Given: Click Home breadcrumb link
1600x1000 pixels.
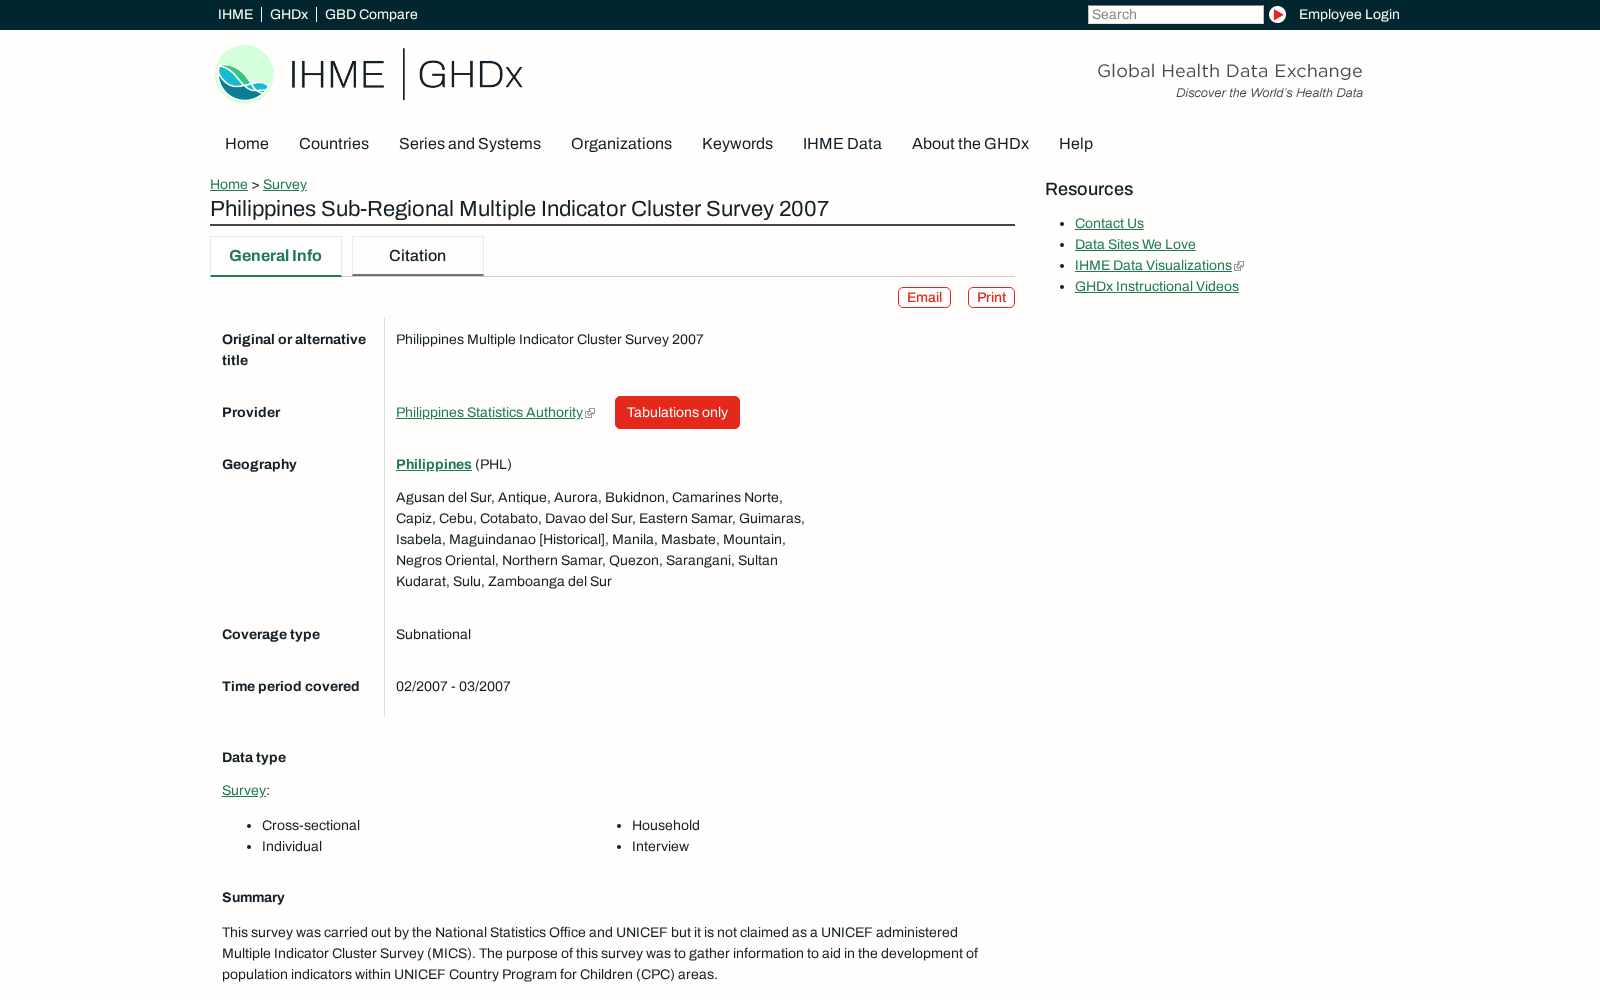Looking at the screenshot, I should 229,184.
